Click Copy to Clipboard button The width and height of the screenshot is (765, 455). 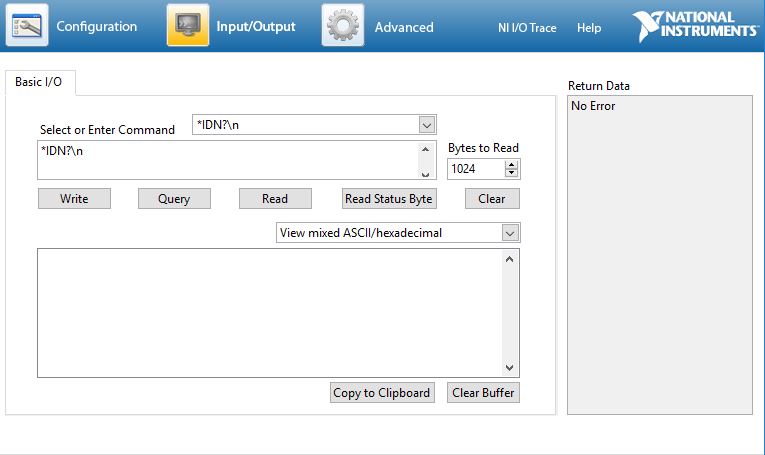[x=382, y=393]
